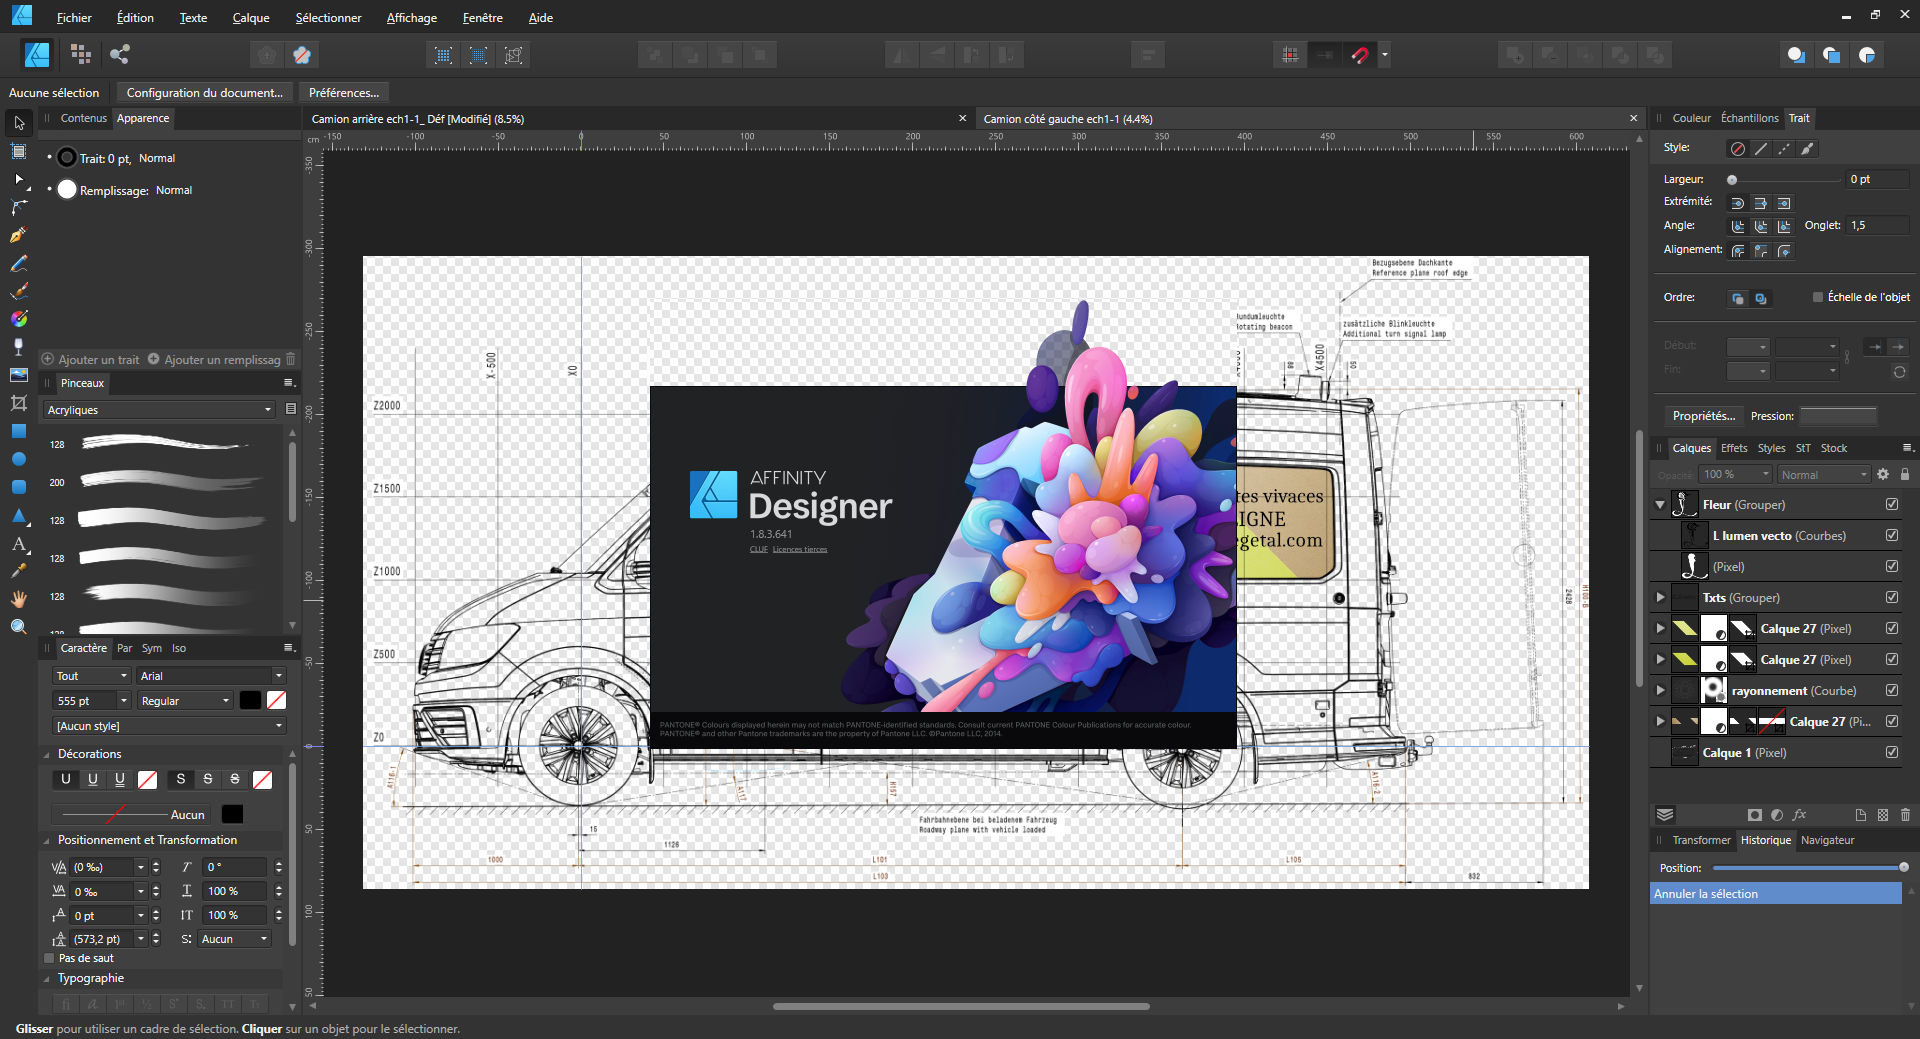Screen dimensions: 1920x1039
Task: Open snapping options dropdown arrow
Action: (x=1385, y=55)
